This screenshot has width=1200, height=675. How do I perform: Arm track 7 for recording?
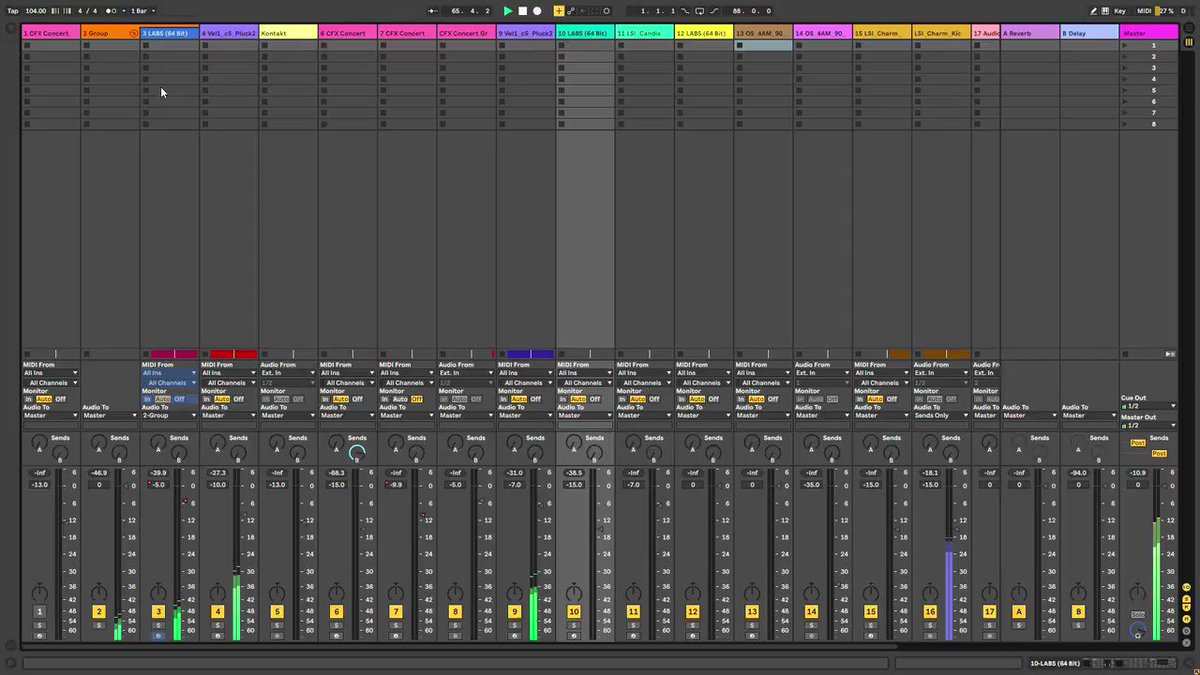point(396,635)
